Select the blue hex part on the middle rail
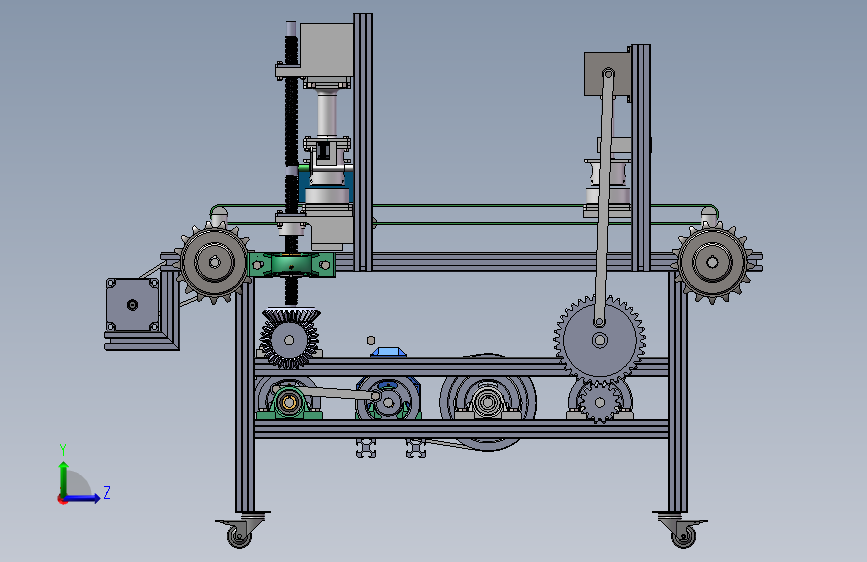 tap(389, 352)
